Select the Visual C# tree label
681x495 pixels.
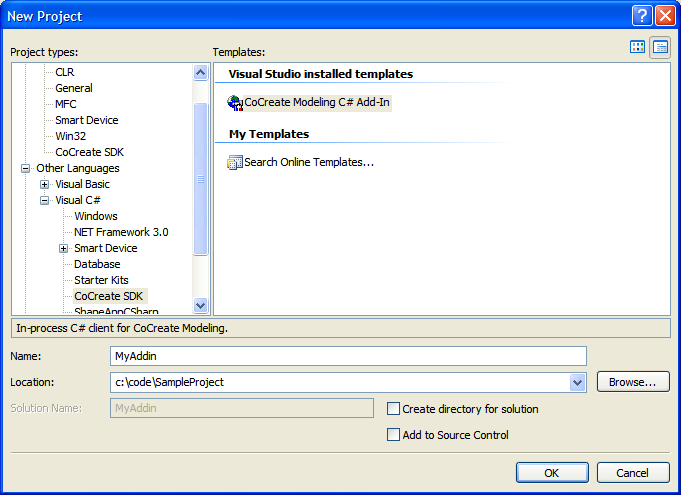pos(78,201)
